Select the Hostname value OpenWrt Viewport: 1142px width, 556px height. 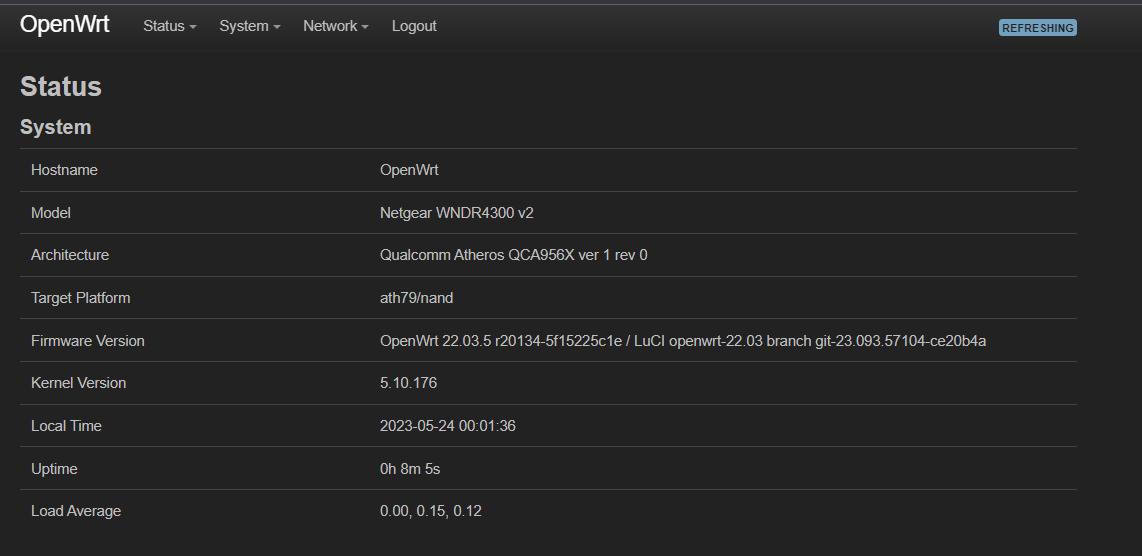click(x=409, y=170)
